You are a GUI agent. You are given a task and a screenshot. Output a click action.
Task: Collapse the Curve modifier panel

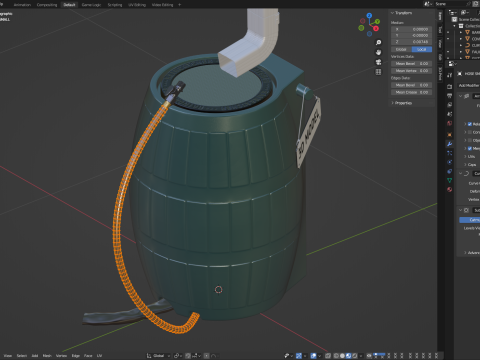tap(461, 173)
